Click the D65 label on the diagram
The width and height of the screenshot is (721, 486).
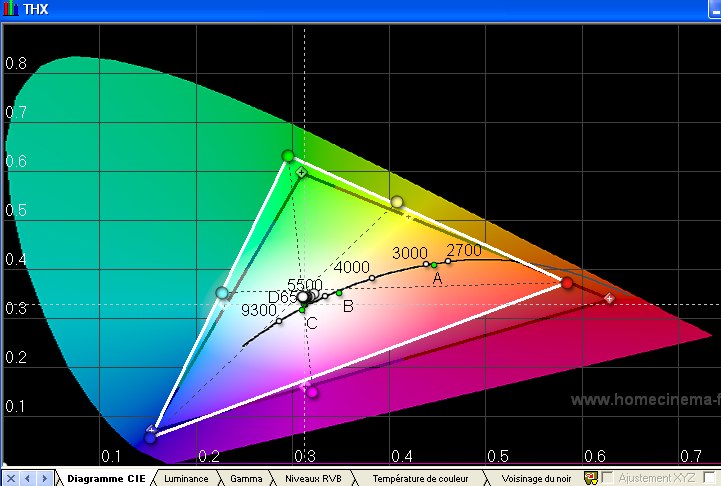282,297
